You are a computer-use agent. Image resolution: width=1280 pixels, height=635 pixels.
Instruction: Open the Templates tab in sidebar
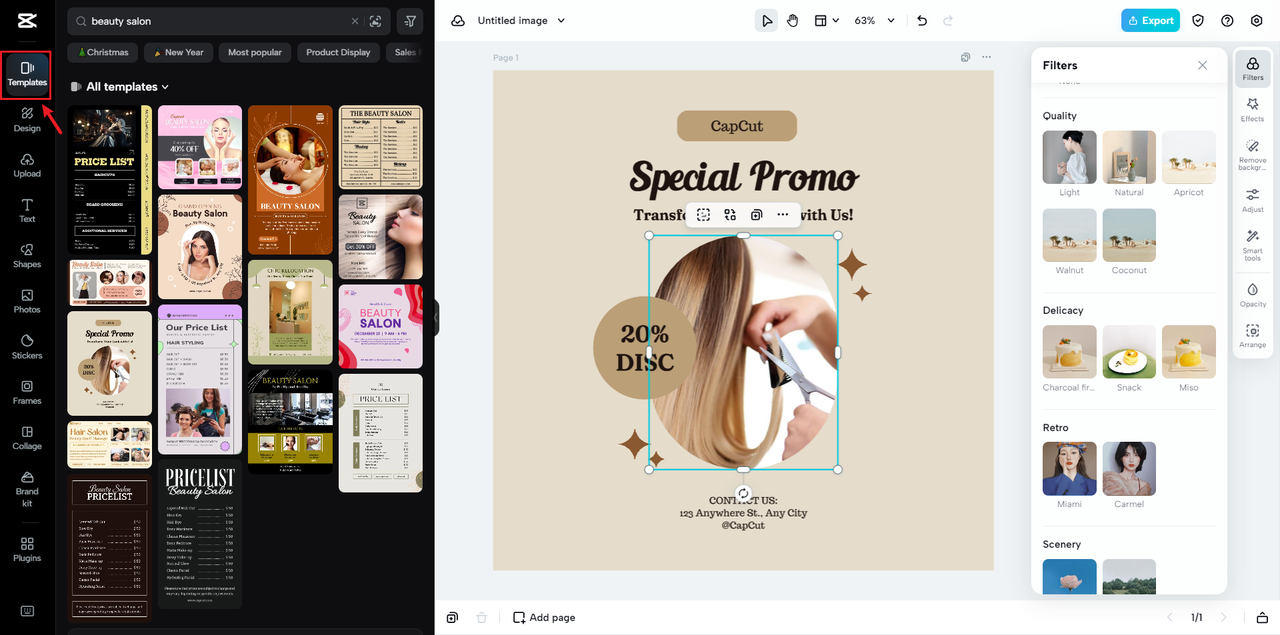pos(27,74)
